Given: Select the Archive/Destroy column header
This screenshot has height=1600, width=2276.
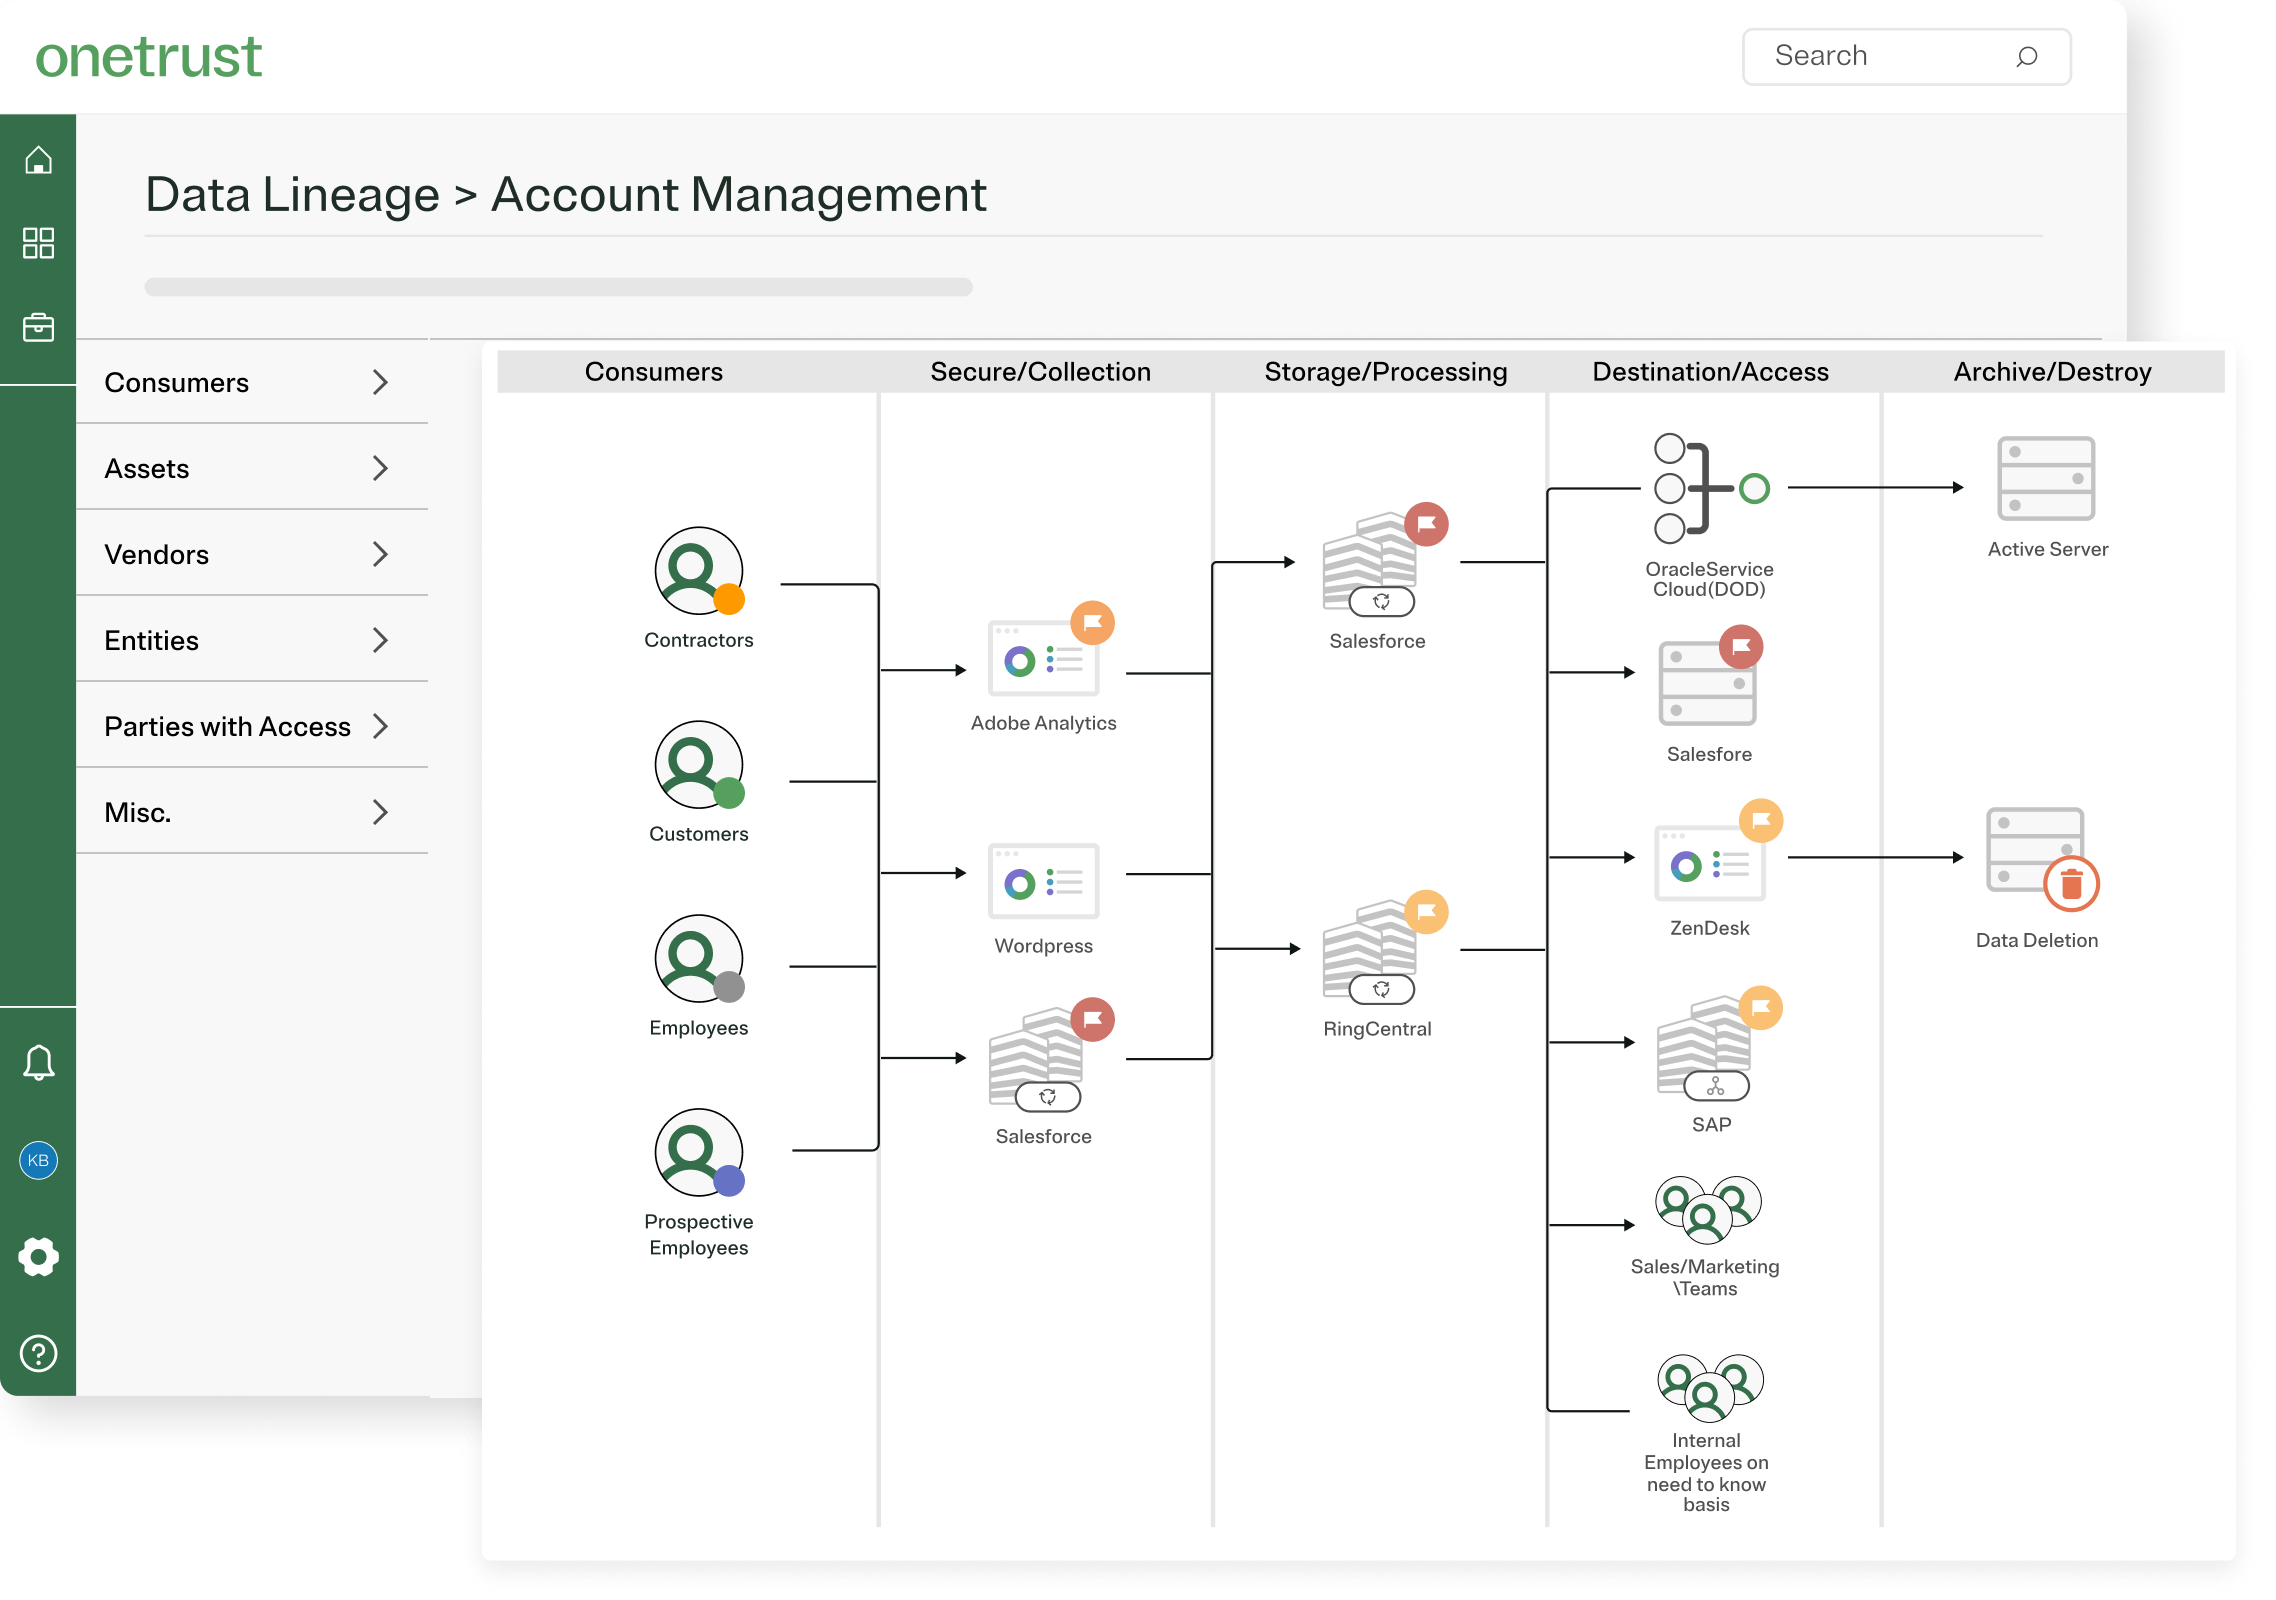Looking at the screenshot, I should point(2051,371).
